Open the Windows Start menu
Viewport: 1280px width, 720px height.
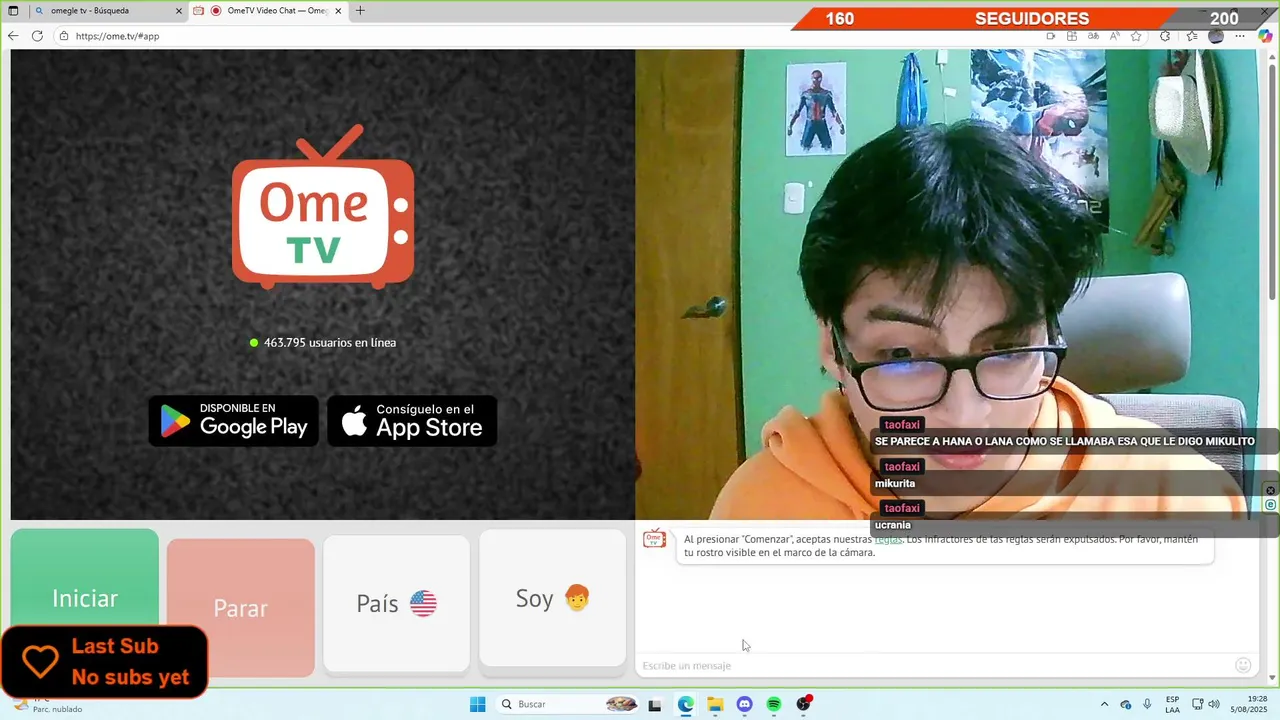478,704
